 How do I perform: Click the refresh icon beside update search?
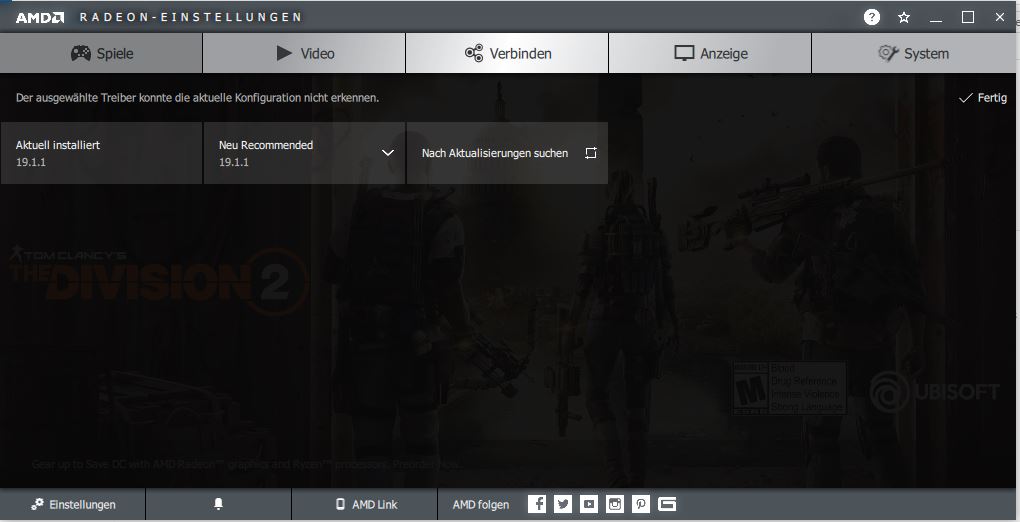[x=591, y=153]
